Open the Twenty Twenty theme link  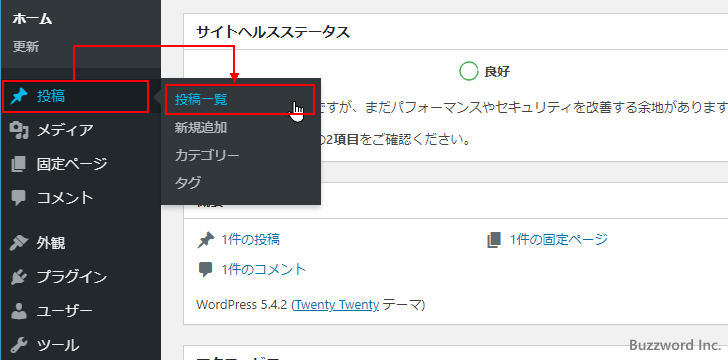(337, 305)
